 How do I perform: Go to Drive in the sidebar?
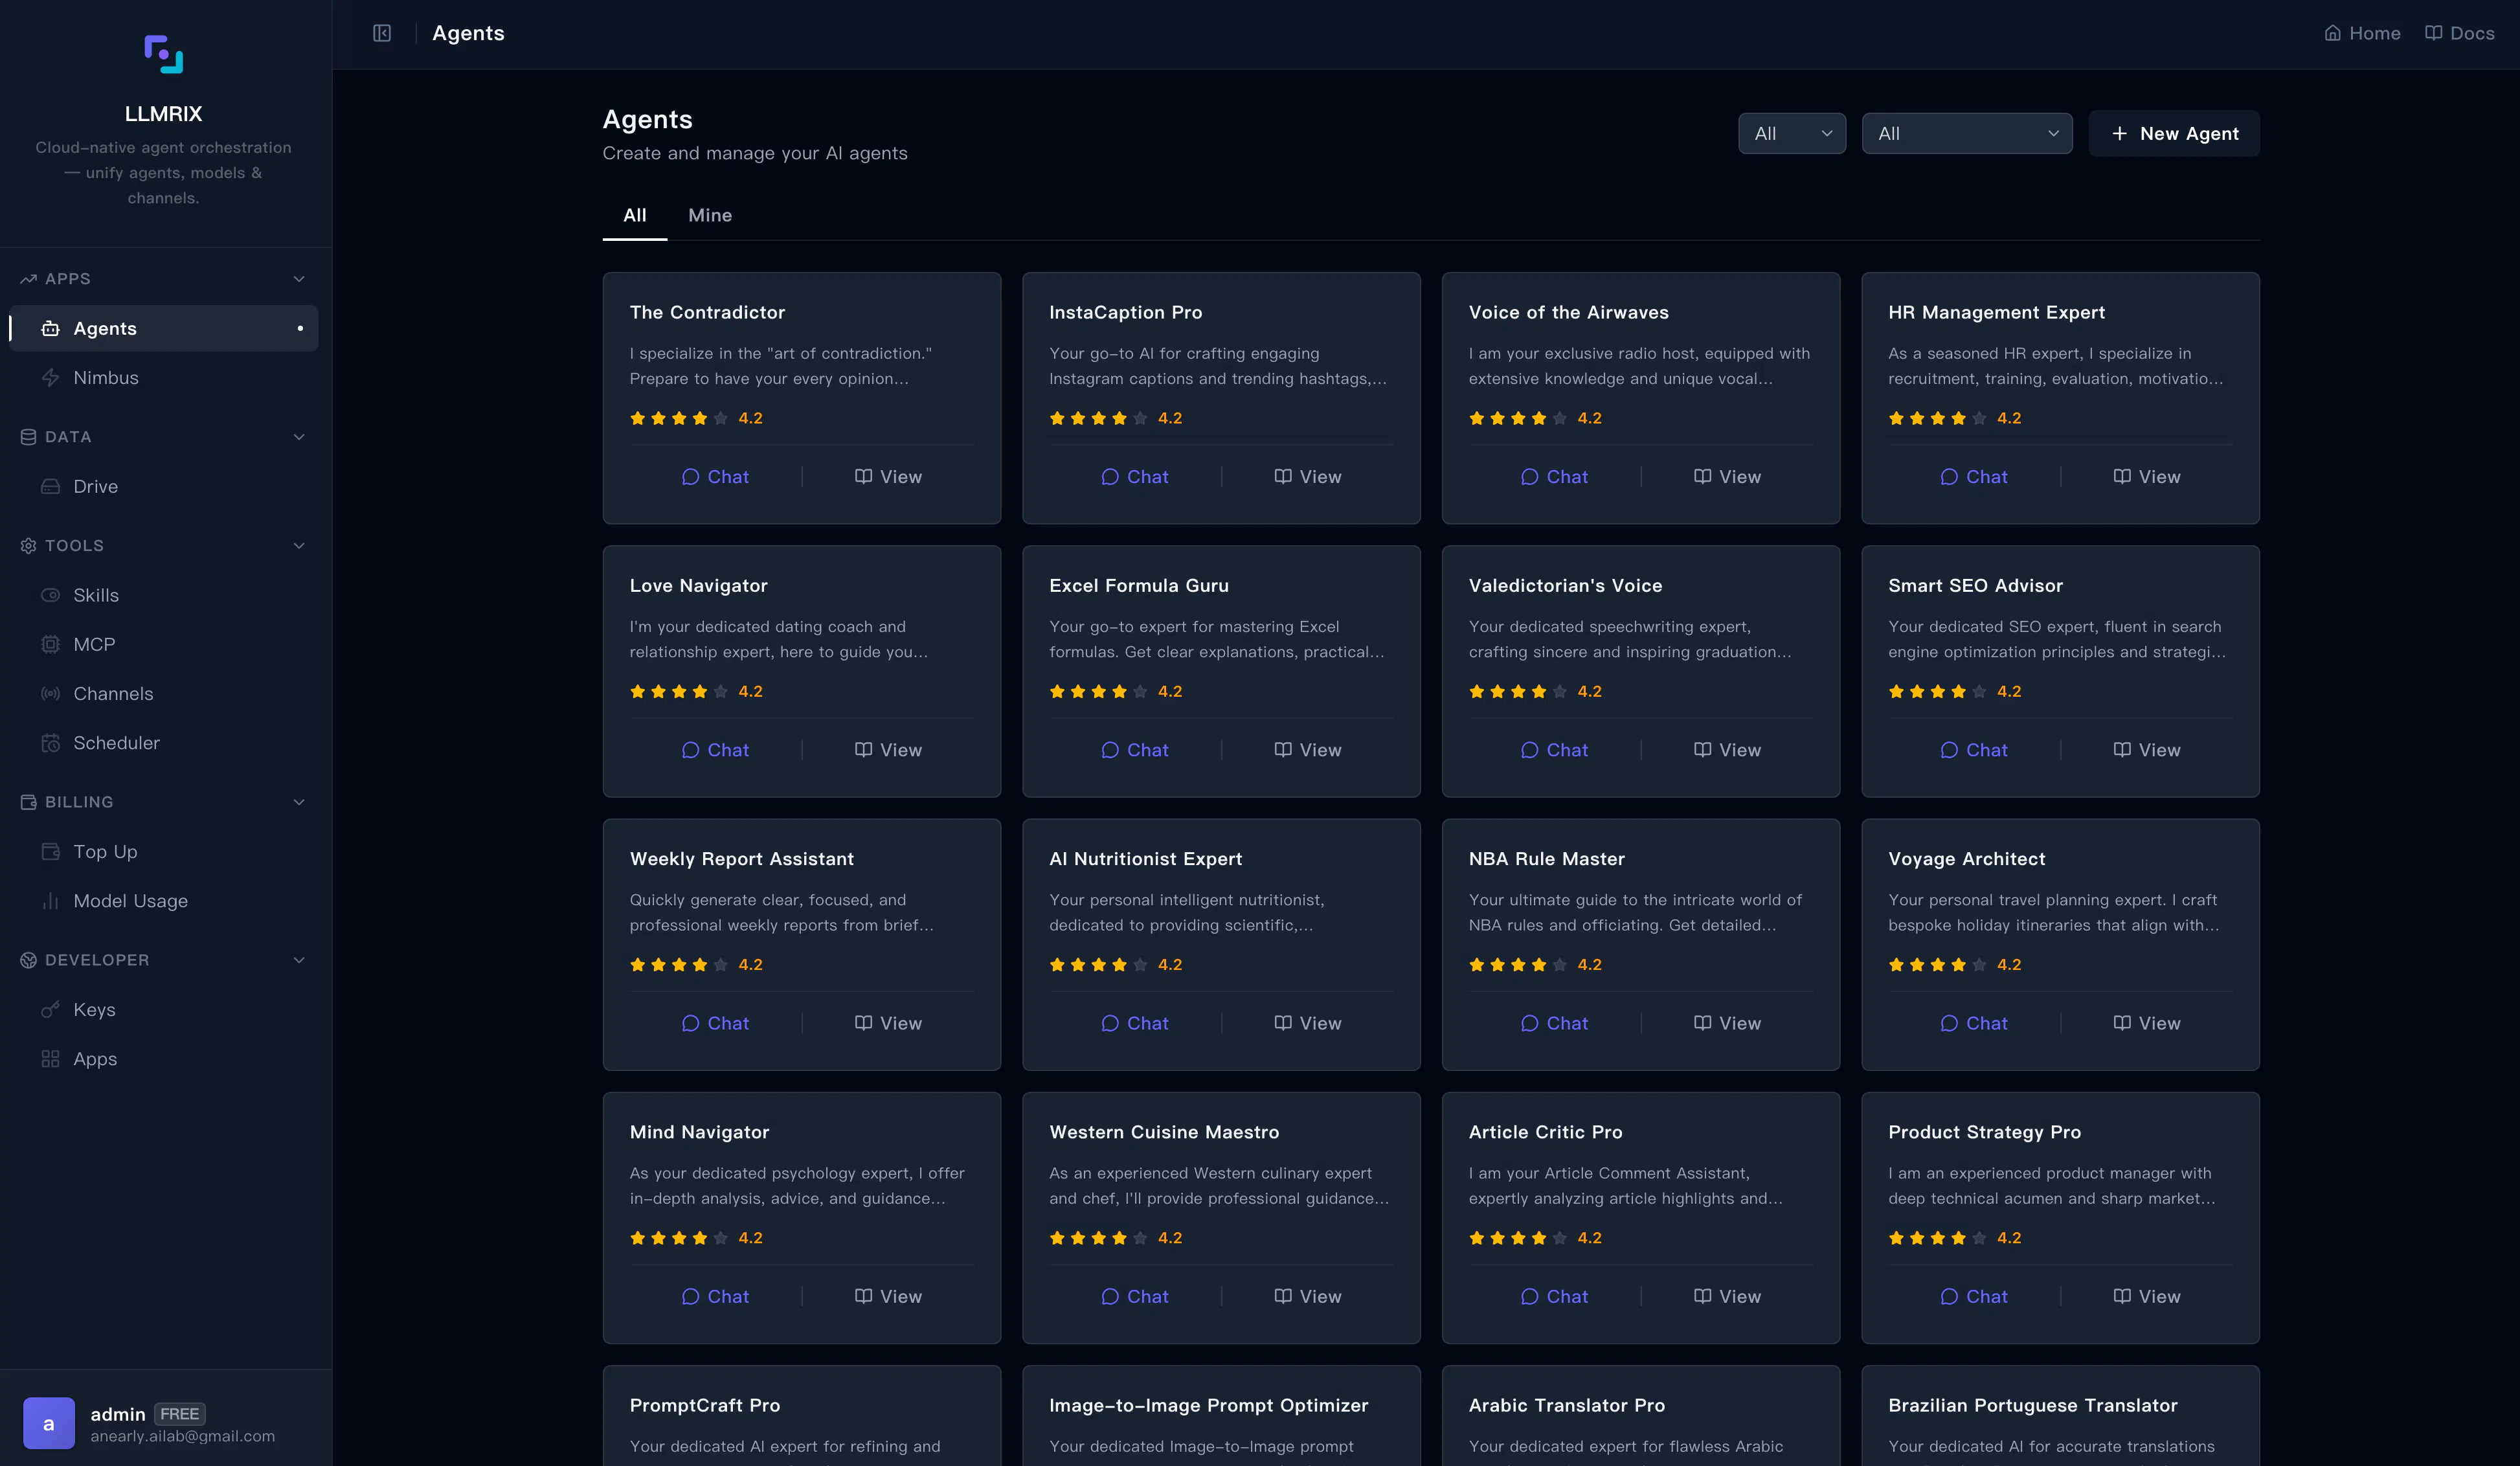pyautogui.click(x=164, y=486)
